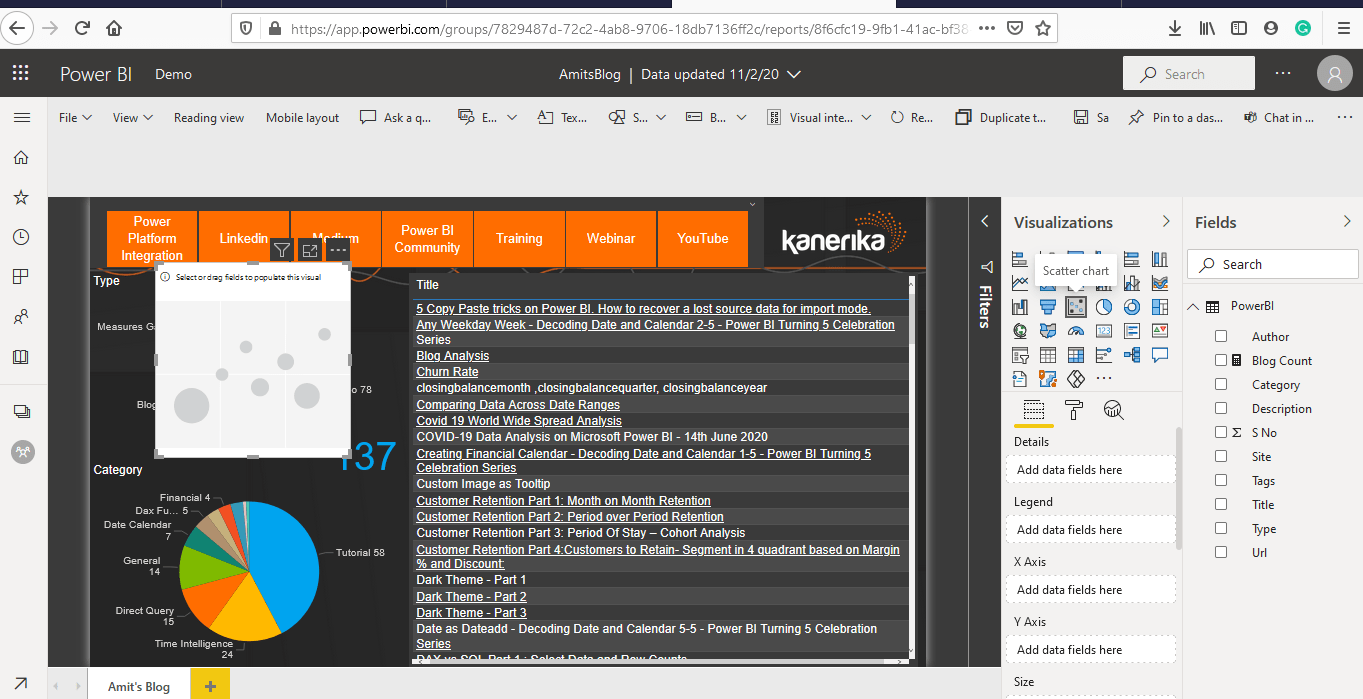Open Recent clock icon in left navigation
1363x699 pixels.
pyautogui.click(x=21, y=237)
